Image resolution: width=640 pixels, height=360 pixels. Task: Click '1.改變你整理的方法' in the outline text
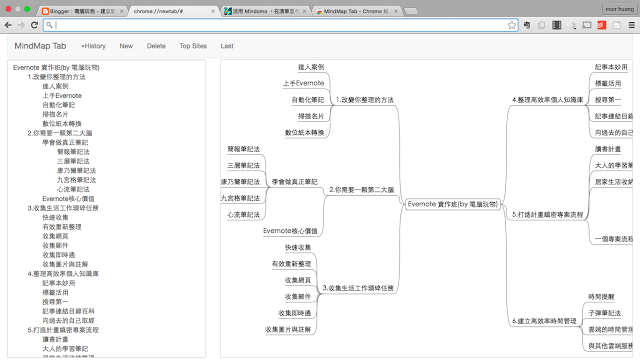point(56,77)
